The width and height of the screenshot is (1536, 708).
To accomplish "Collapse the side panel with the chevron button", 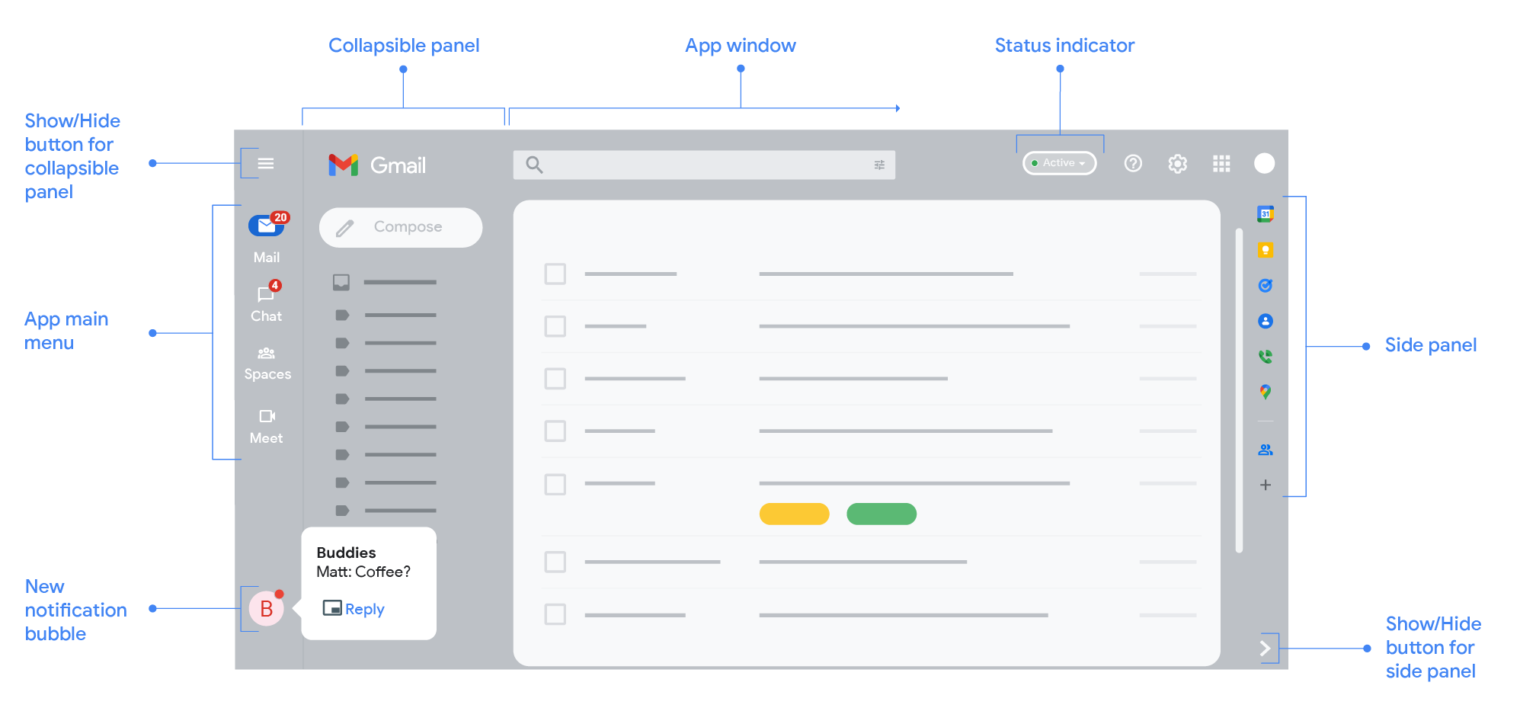I will click(1265, 648).
